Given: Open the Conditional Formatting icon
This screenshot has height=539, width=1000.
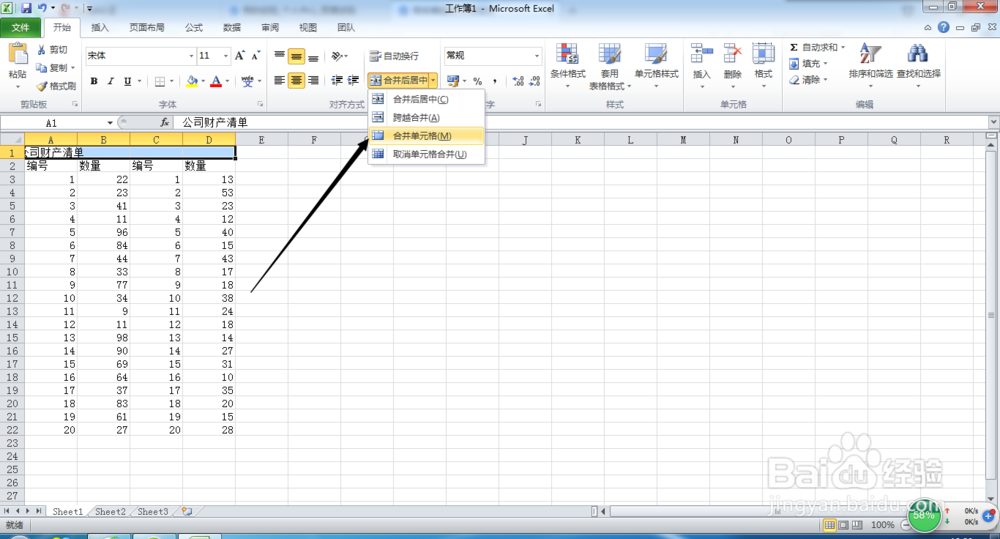Looking at the screenshot, I should tap(567, 54).
